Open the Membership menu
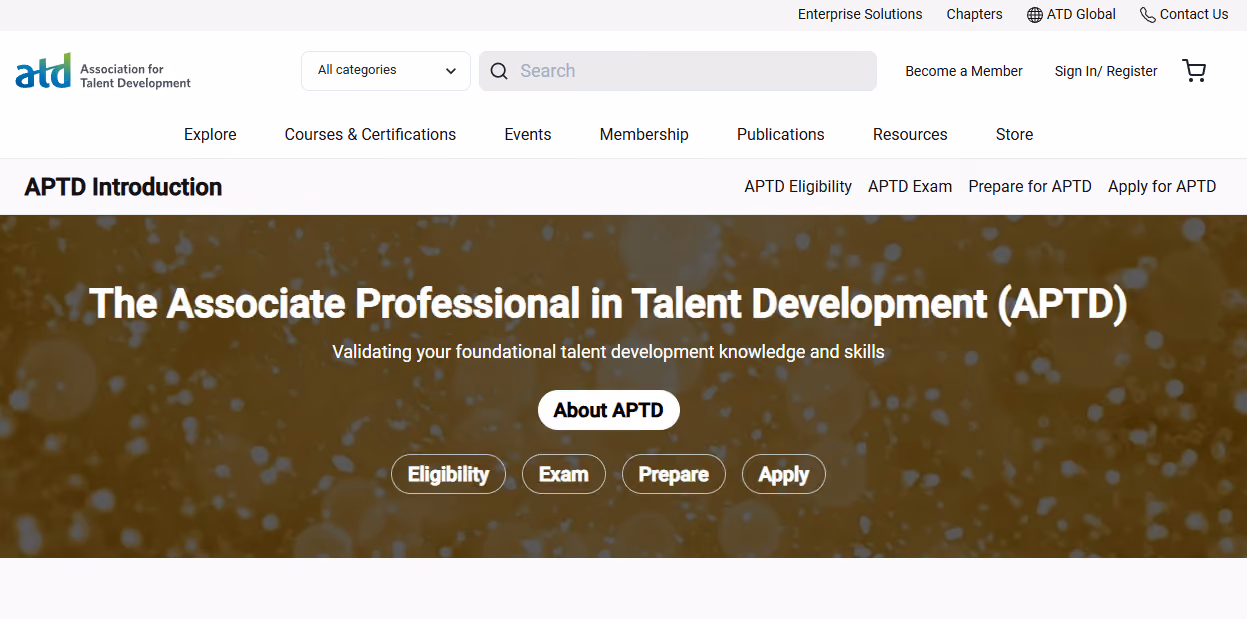 (x=644, y=134)
